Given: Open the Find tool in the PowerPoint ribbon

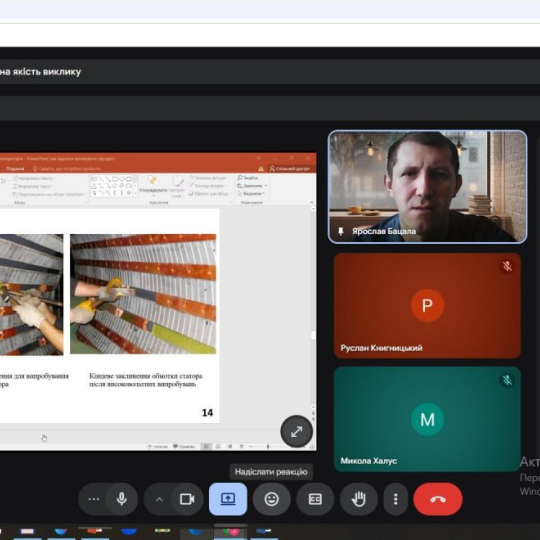Looking at the screenshot, I should coord(248,178).
